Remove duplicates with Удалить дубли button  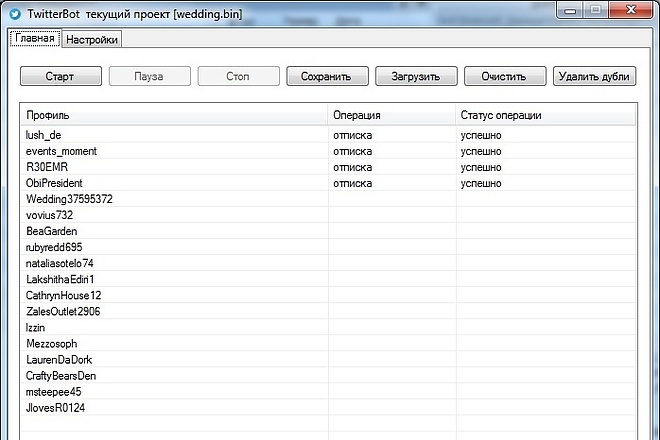(x=594, y=76)
